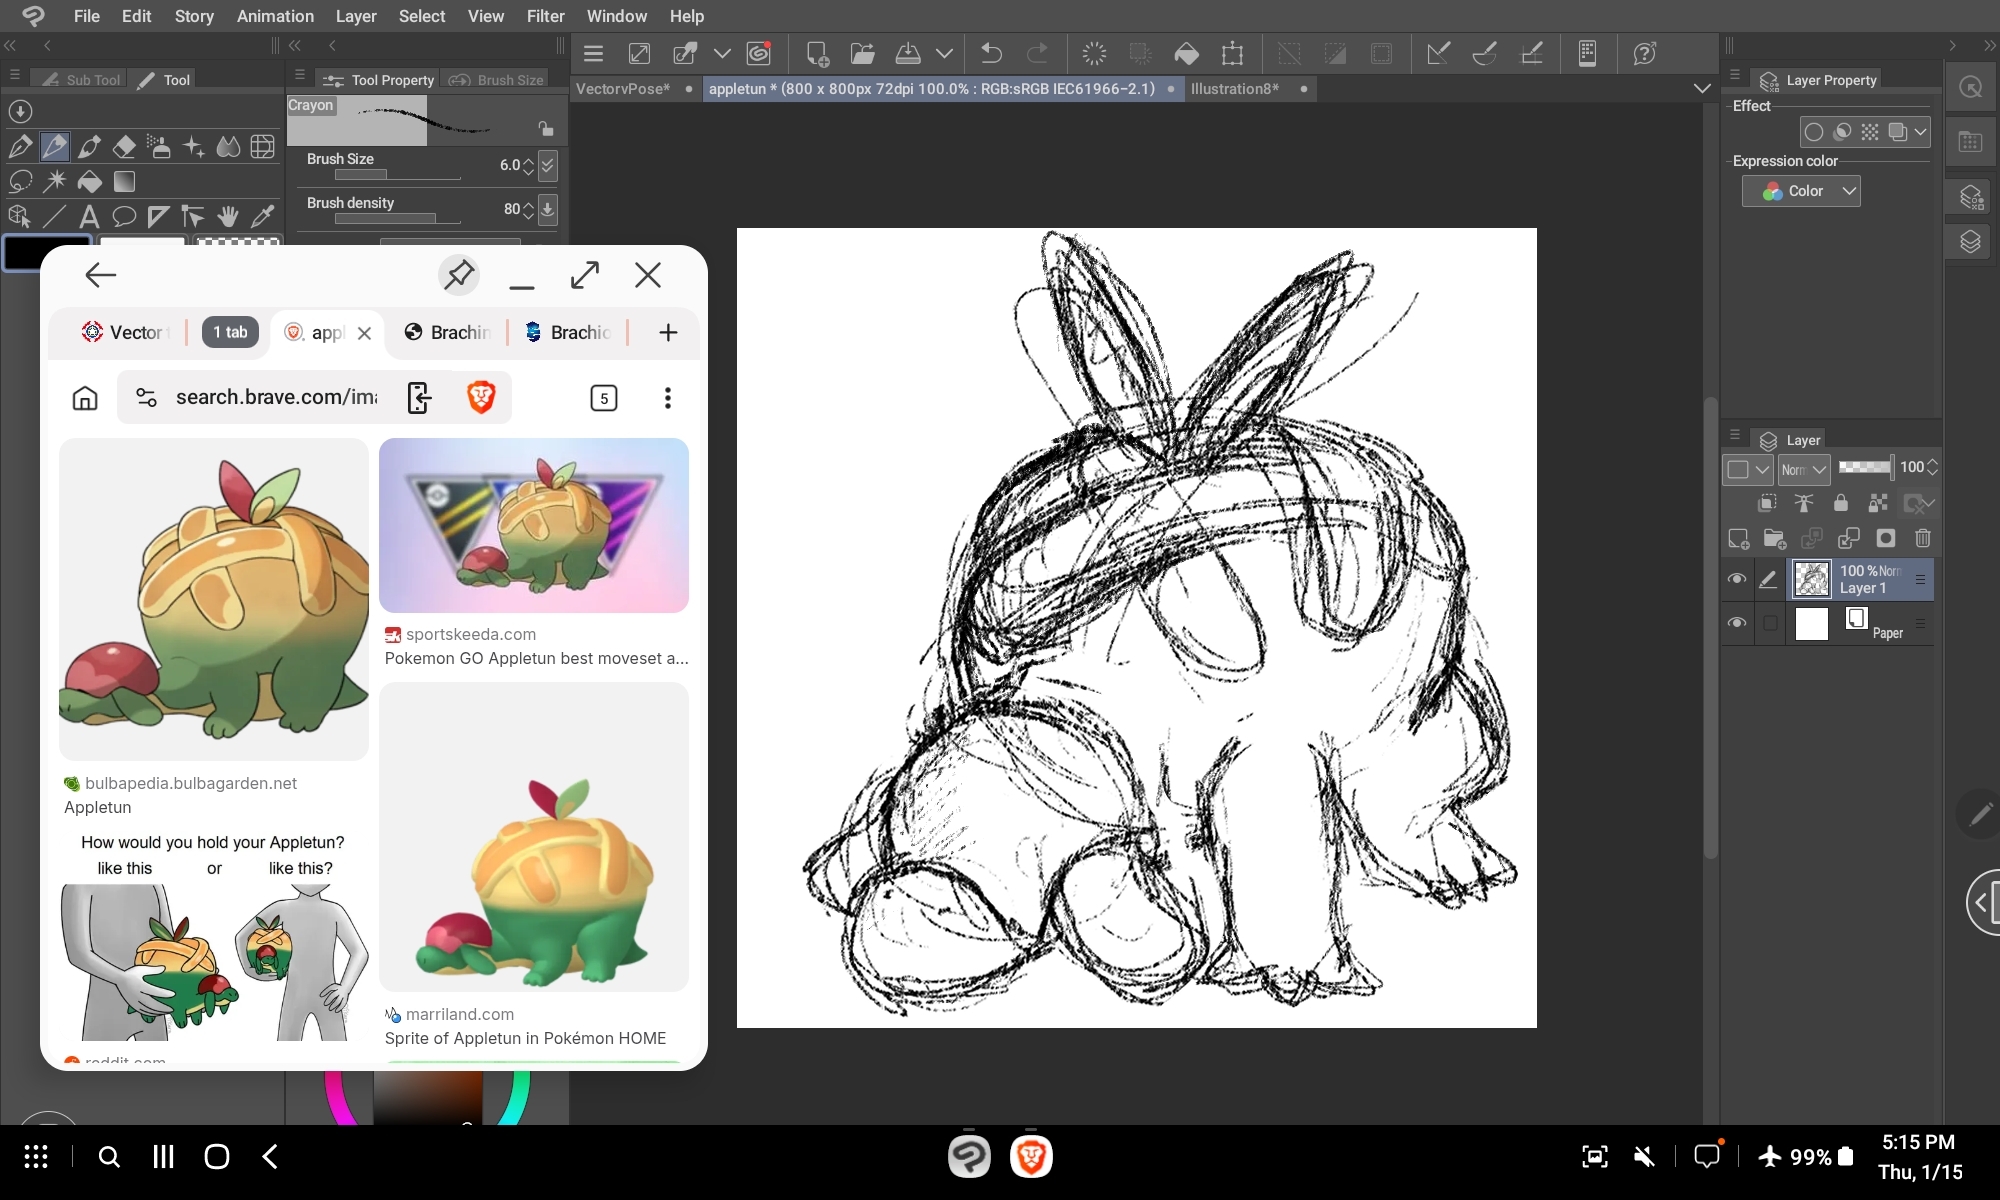
Task: Select the Airbrush tool
Action: click(158, 147)
